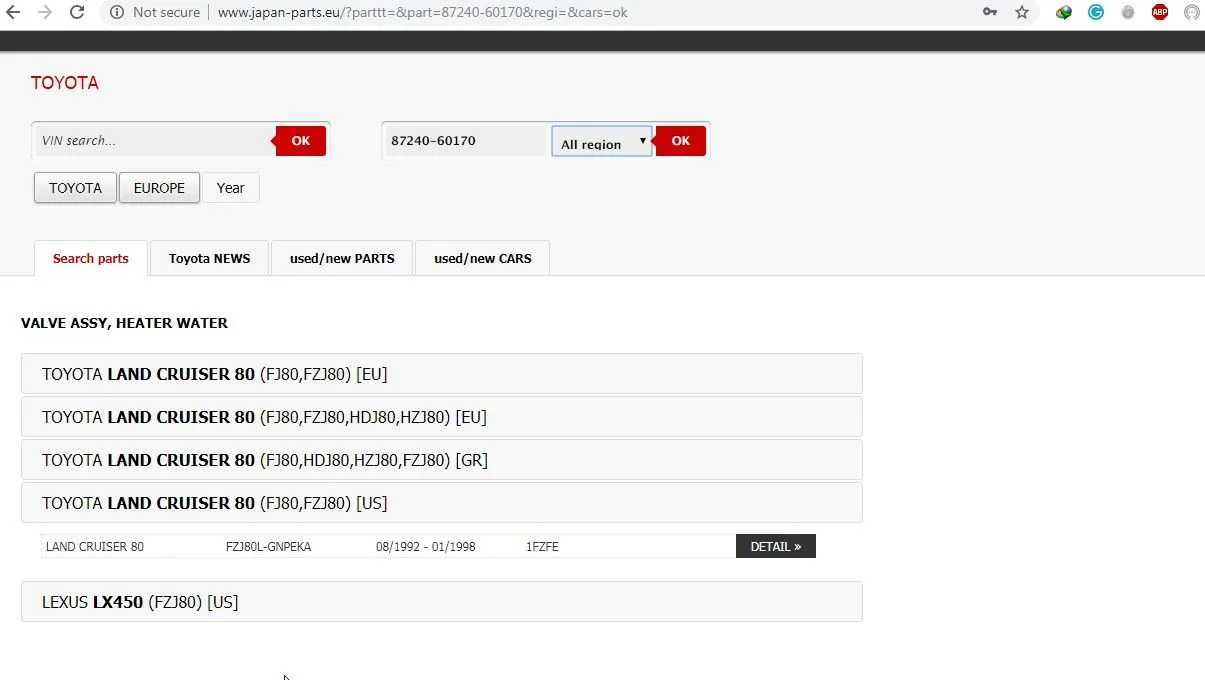The height and width of the screenshot is (680, 1205).
Task: Open the Adblock Plus extension icon
Action: (1159, 12)
